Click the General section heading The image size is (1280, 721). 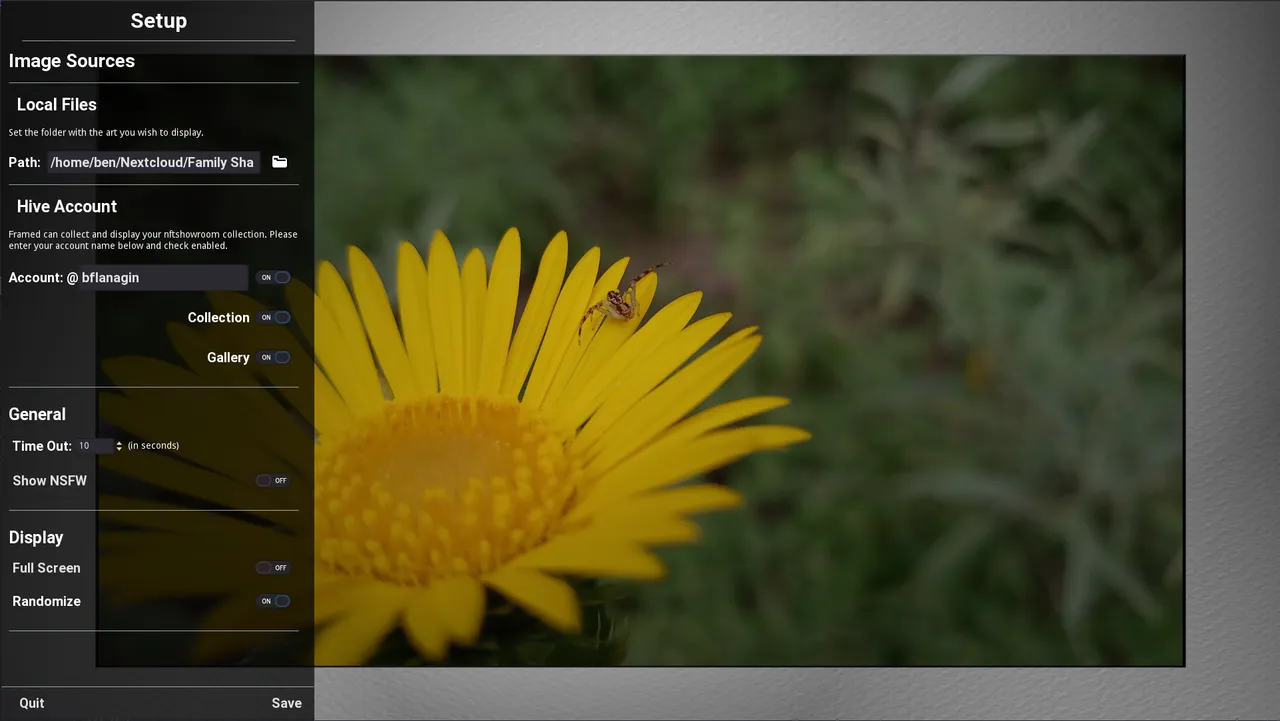coord(37,414)
